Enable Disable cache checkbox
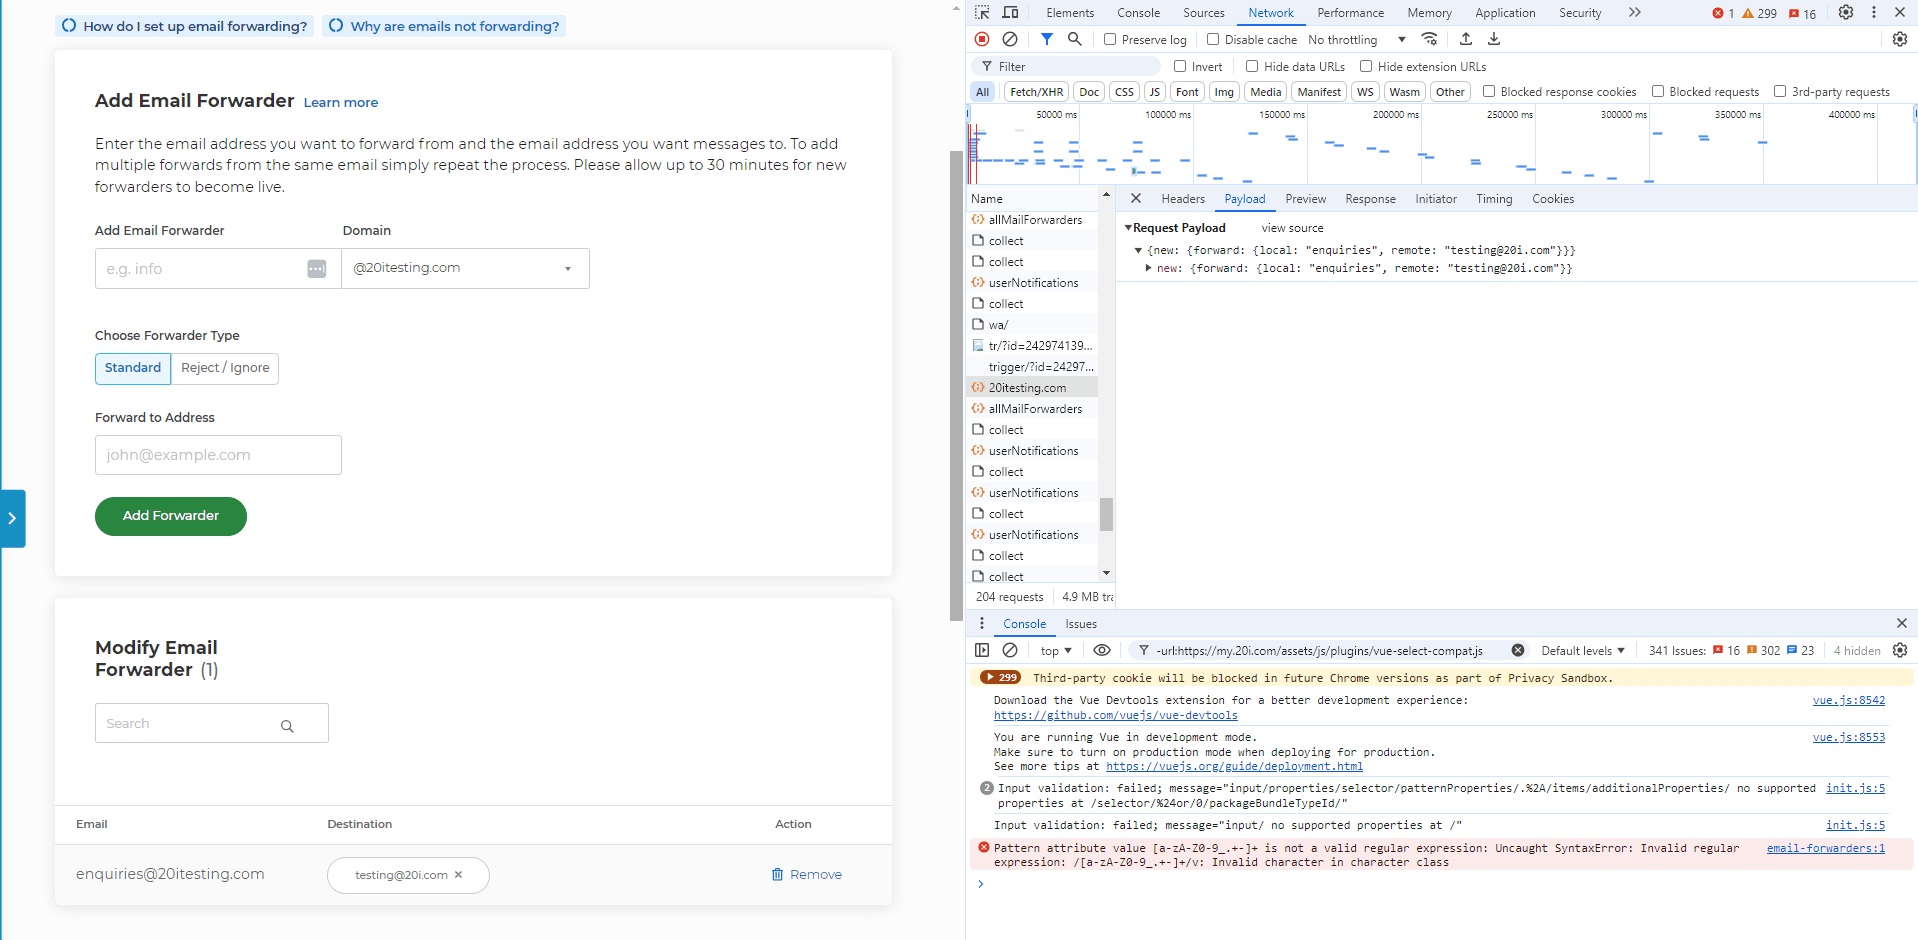This screenshot has width=1918, height=940. click(x=1212, y=39)
